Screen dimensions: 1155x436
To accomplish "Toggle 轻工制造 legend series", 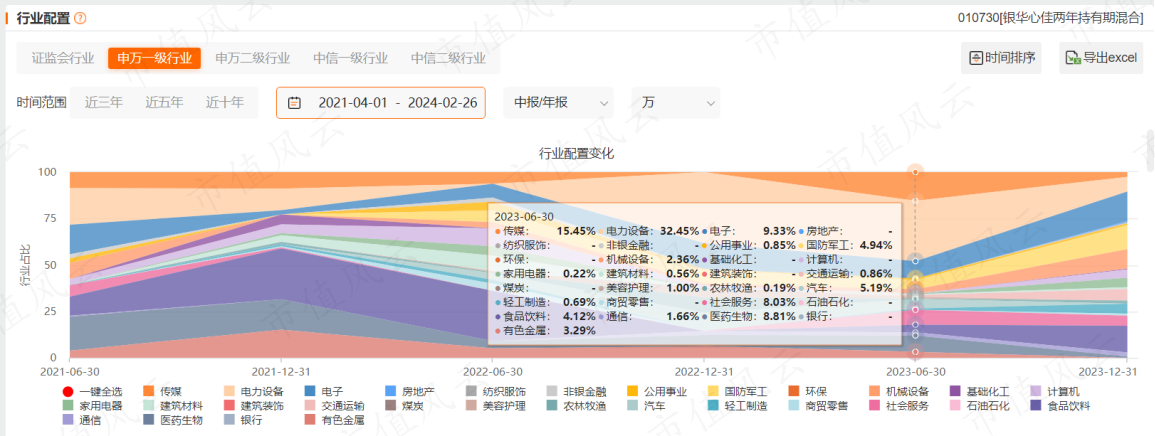I will point(737,406).
